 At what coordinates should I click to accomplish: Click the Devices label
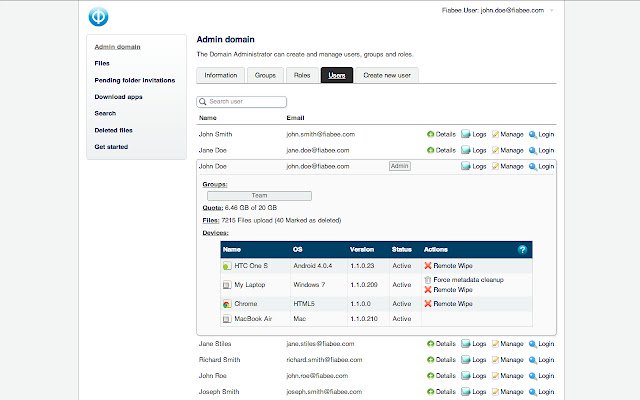click(x=215, y=233)
